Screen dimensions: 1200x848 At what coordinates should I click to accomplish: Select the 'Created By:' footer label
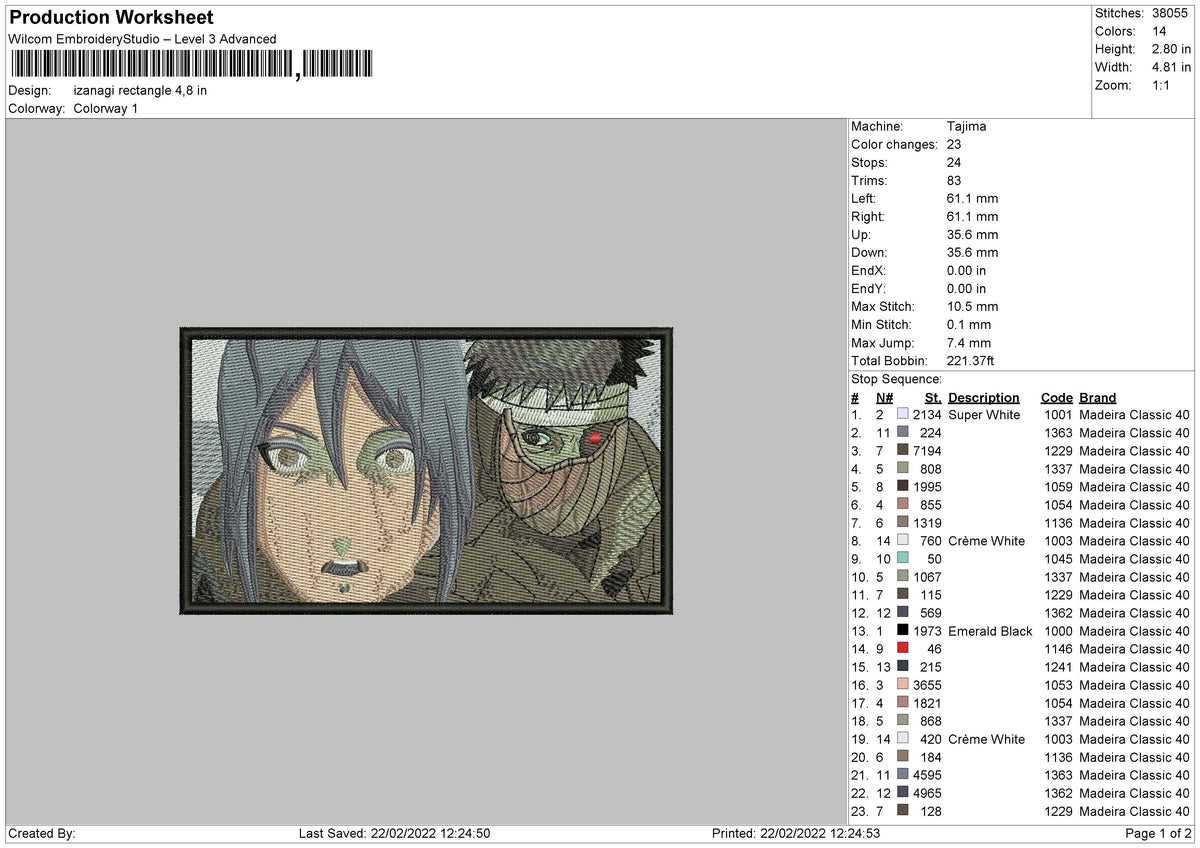click(41, 833)
